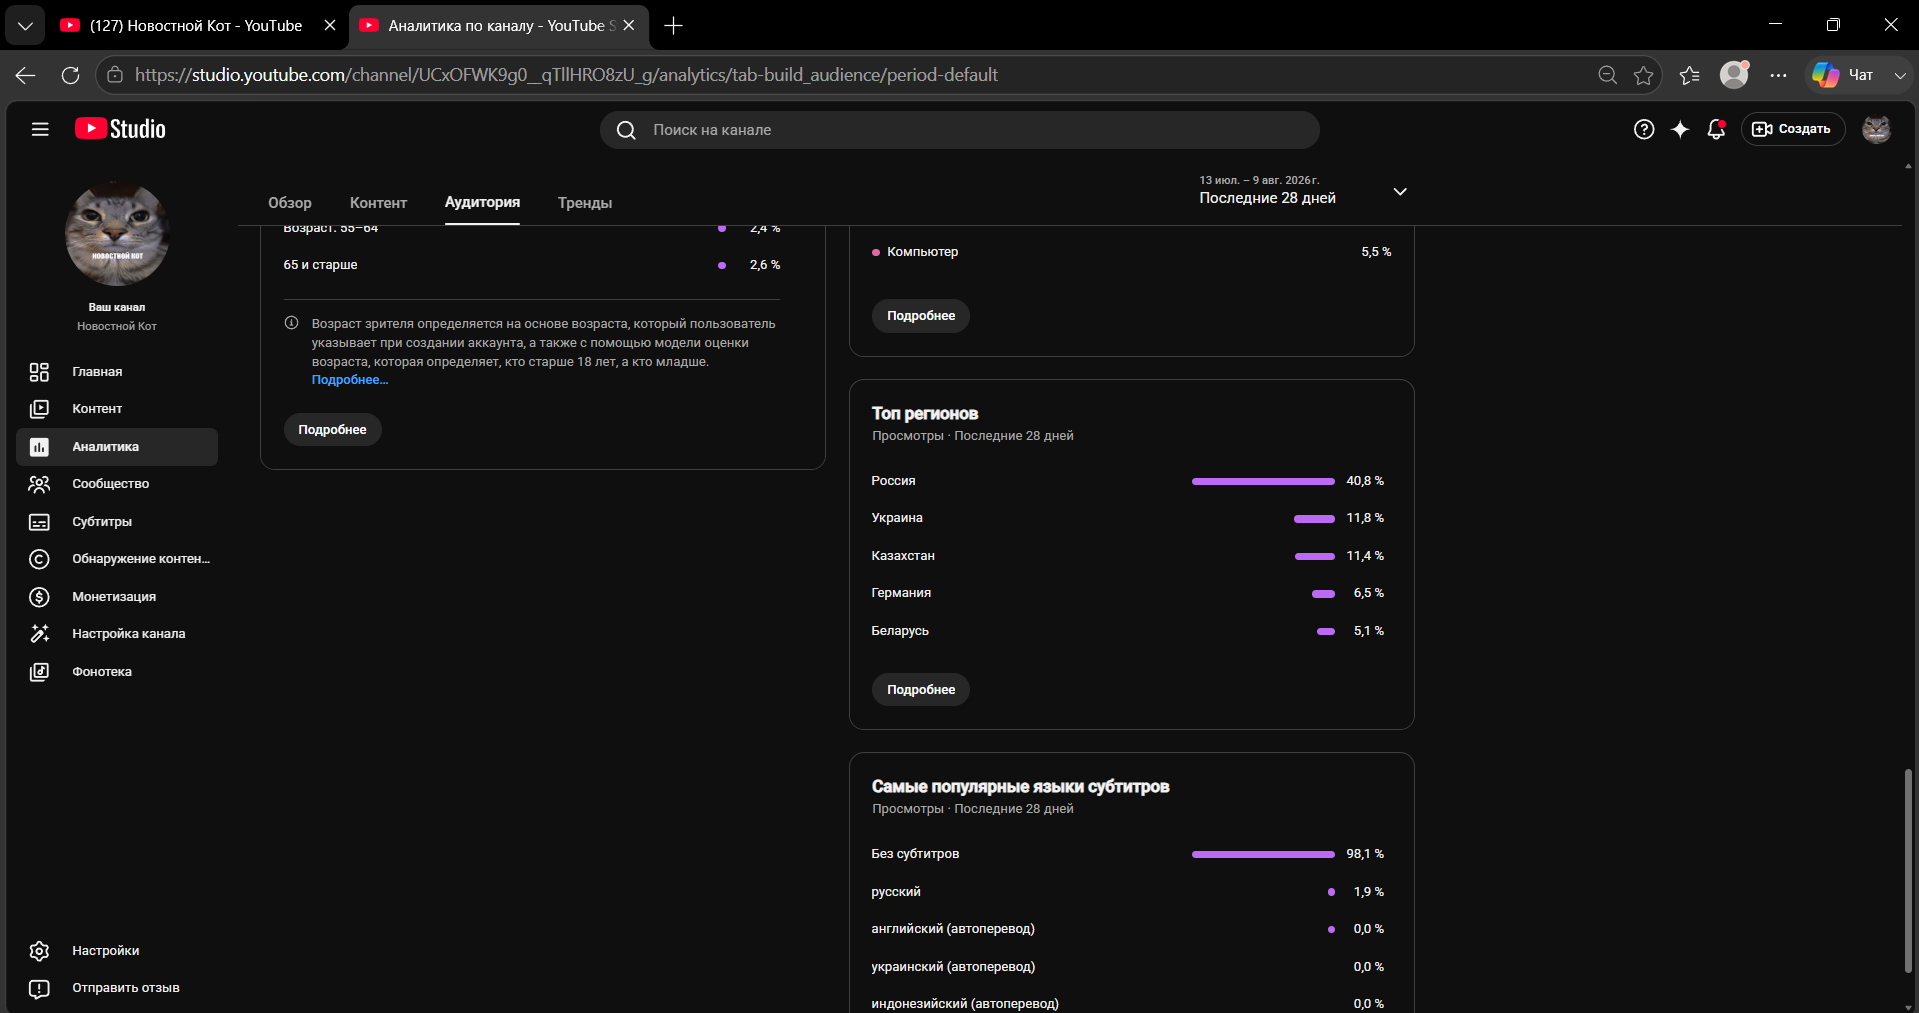The height and width of the screenshot is (1013, 1919).
Task: Click Подробнее in Топ регионов card
Action: coord(921,690)
